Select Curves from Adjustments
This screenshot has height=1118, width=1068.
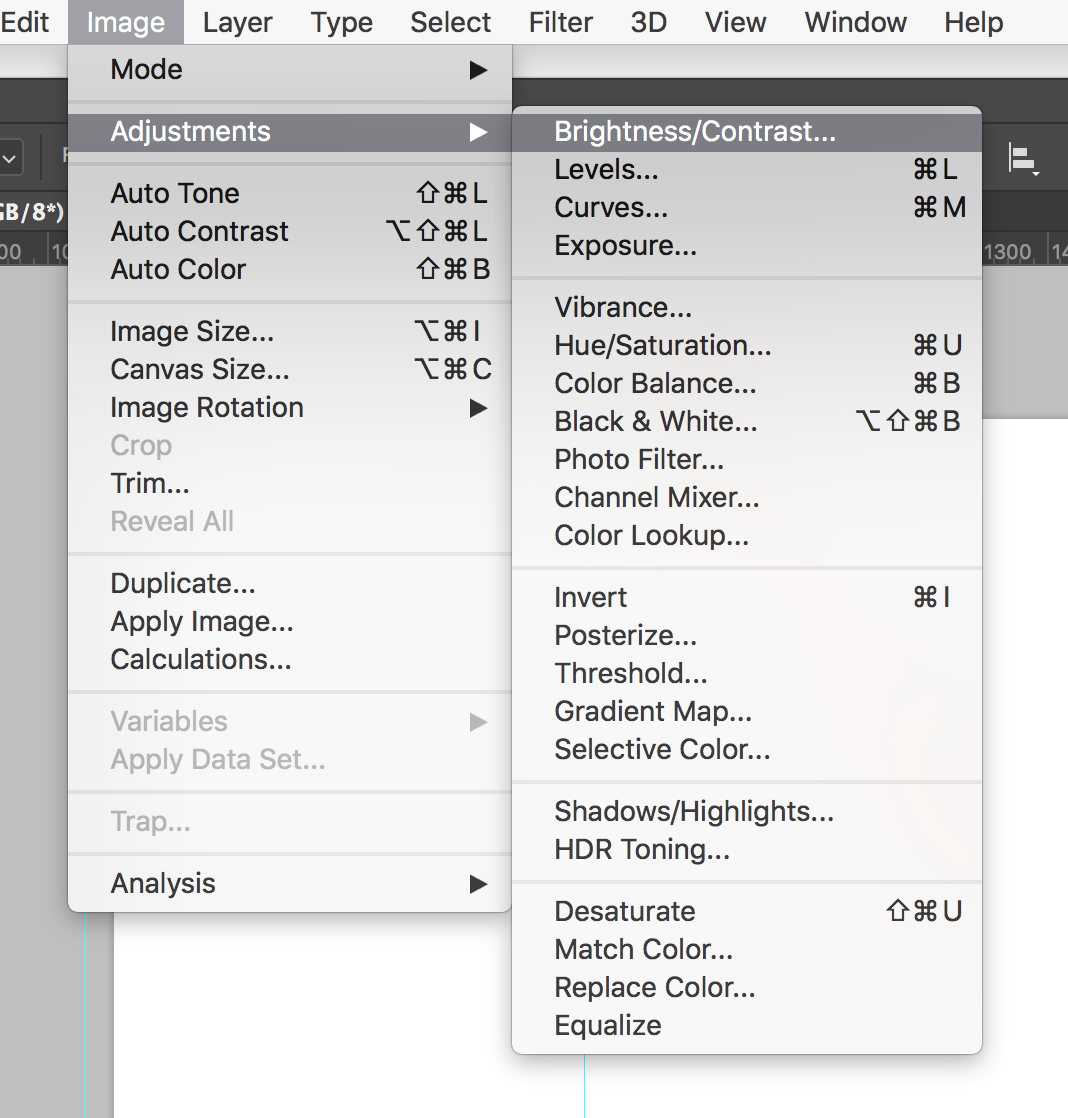coord(611,208)
